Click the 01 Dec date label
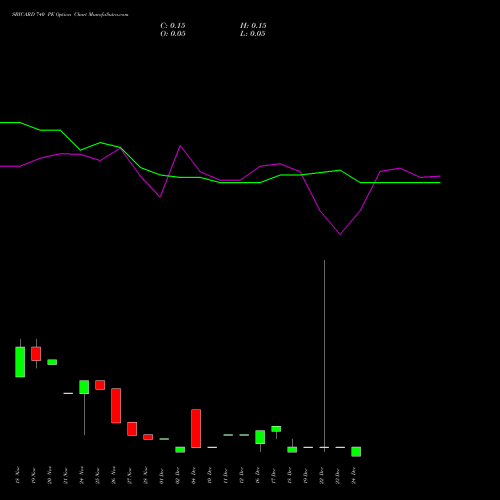The height and width of the screenshot is (500, 500). click(x=162, y=475)
